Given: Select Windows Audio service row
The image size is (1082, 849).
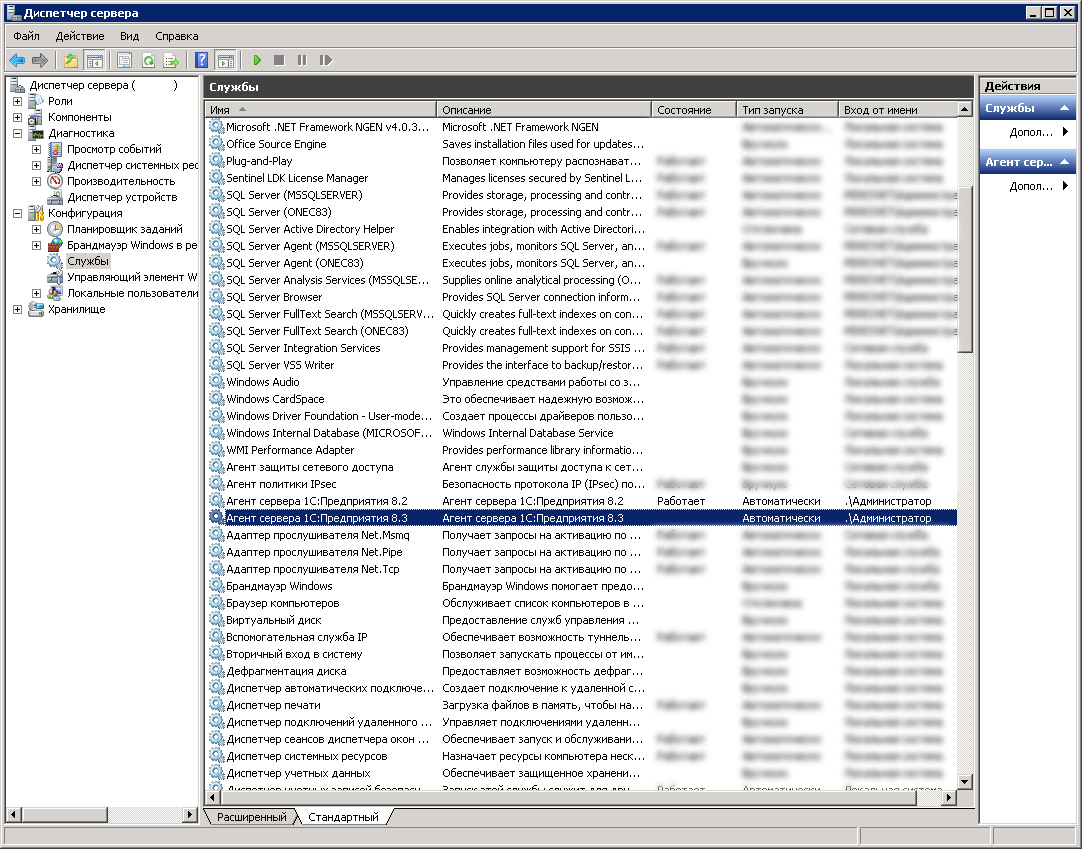Looking at the screenshot, I should 582,382.
